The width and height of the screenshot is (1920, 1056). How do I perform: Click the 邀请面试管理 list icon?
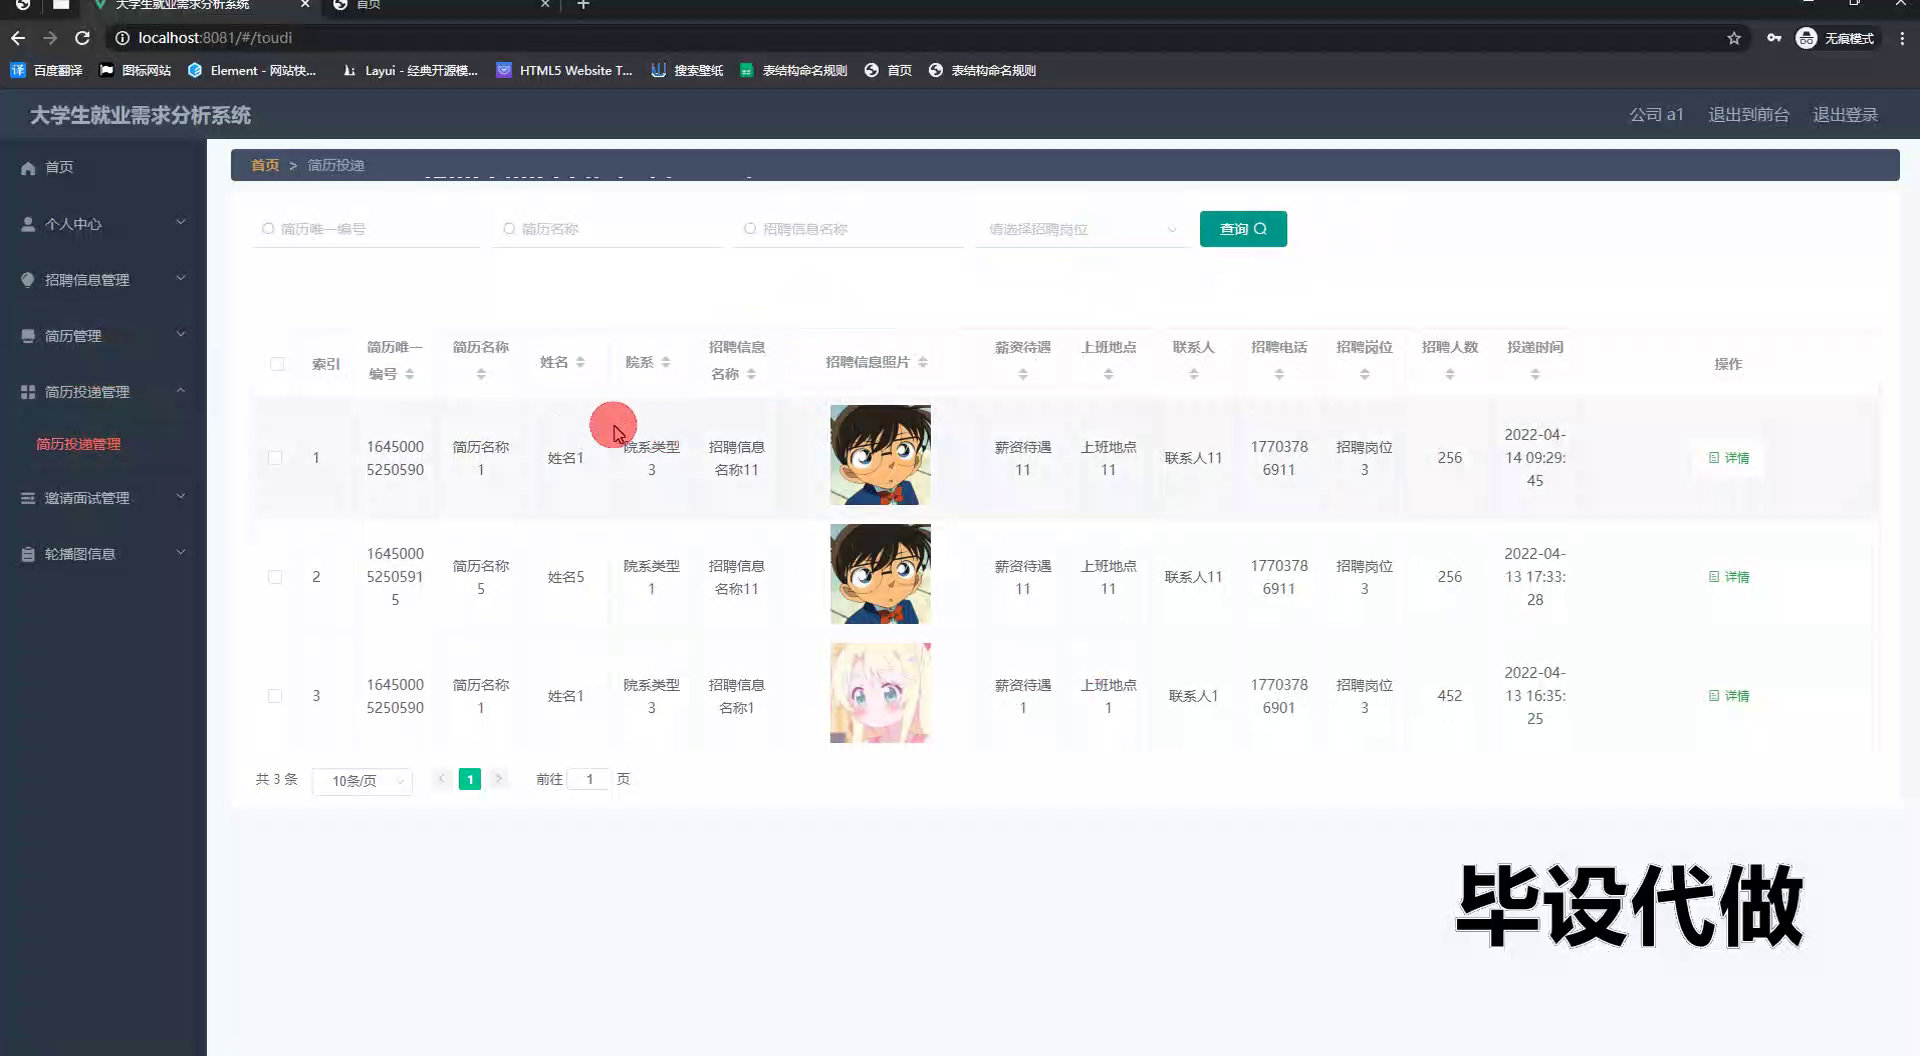point(28,498)
